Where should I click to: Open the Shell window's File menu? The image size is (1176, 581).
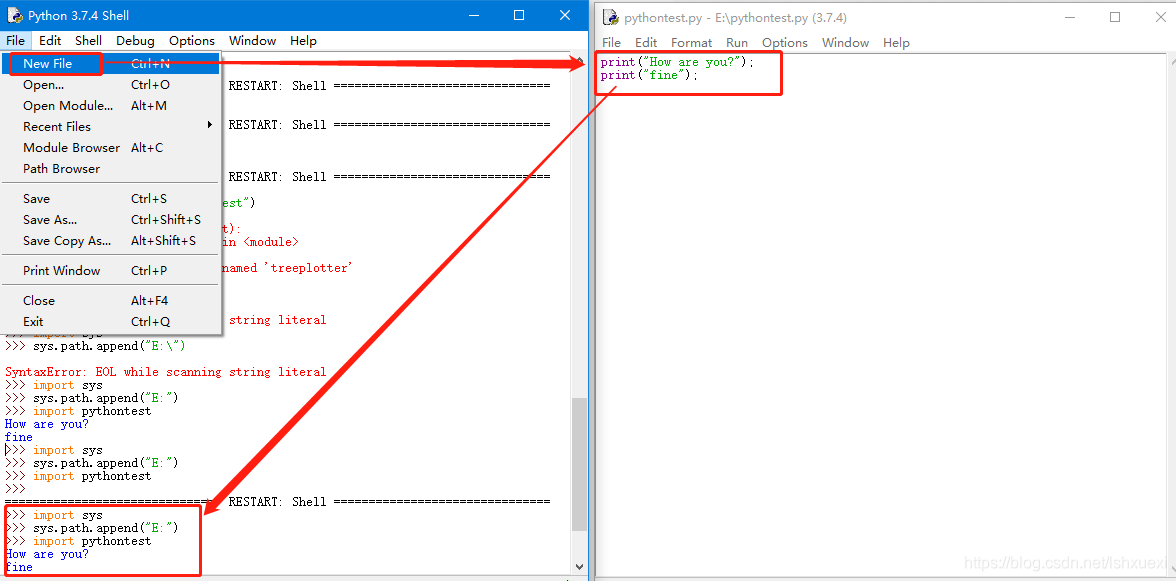16,40
